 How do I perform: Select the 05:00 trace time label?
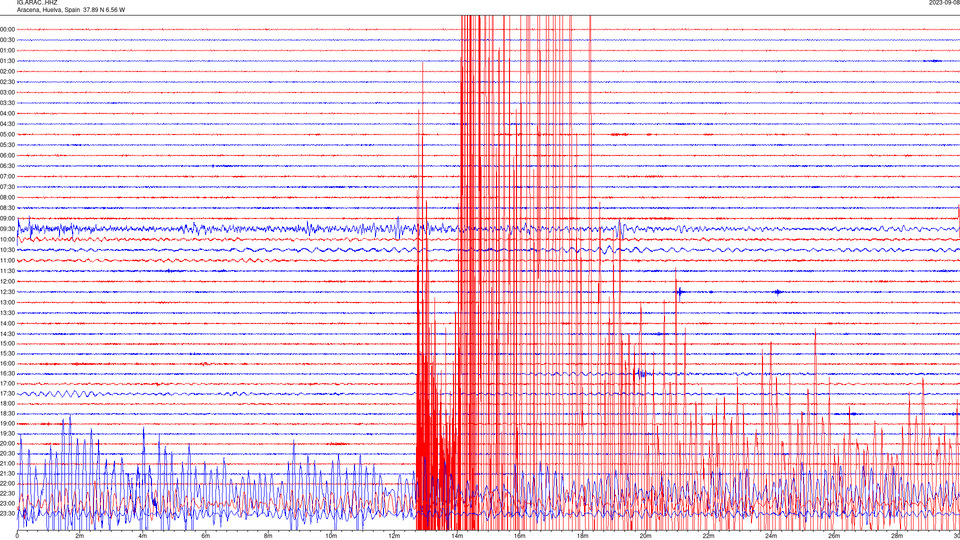point(7,135)
